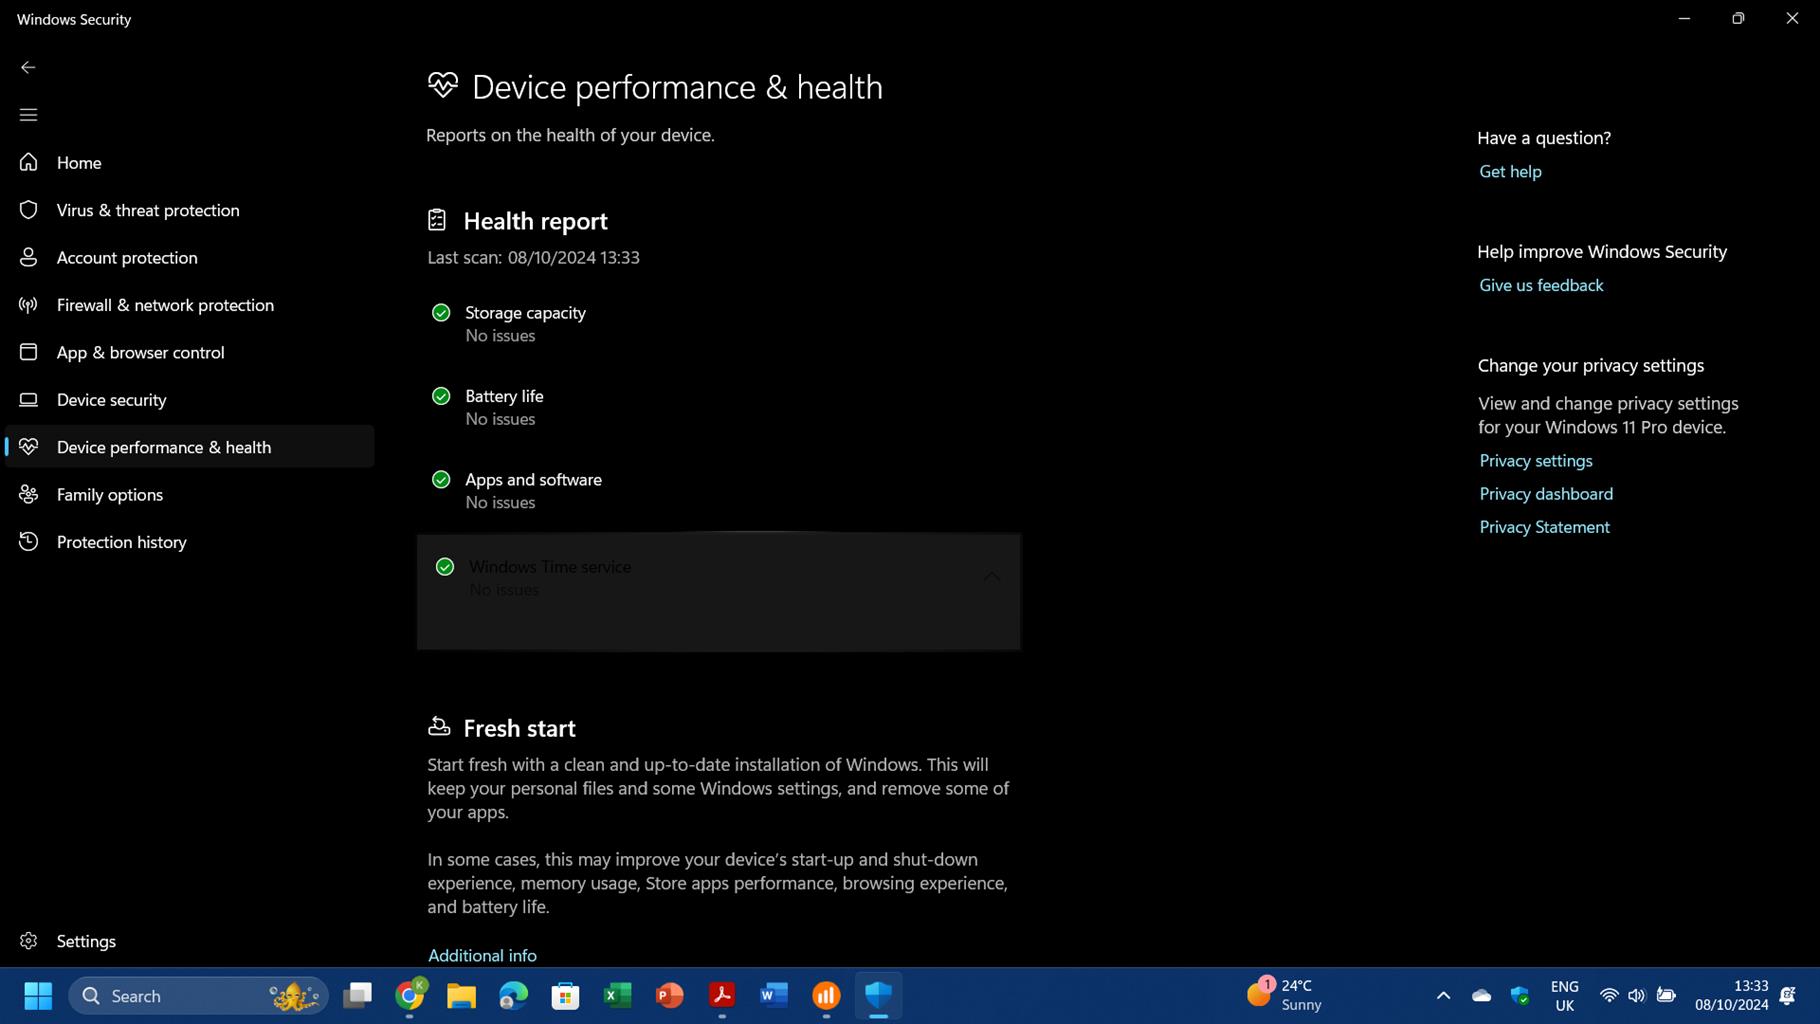Open Firewall & network protection icon
Screen dimensions: 1820x1024
29,305
